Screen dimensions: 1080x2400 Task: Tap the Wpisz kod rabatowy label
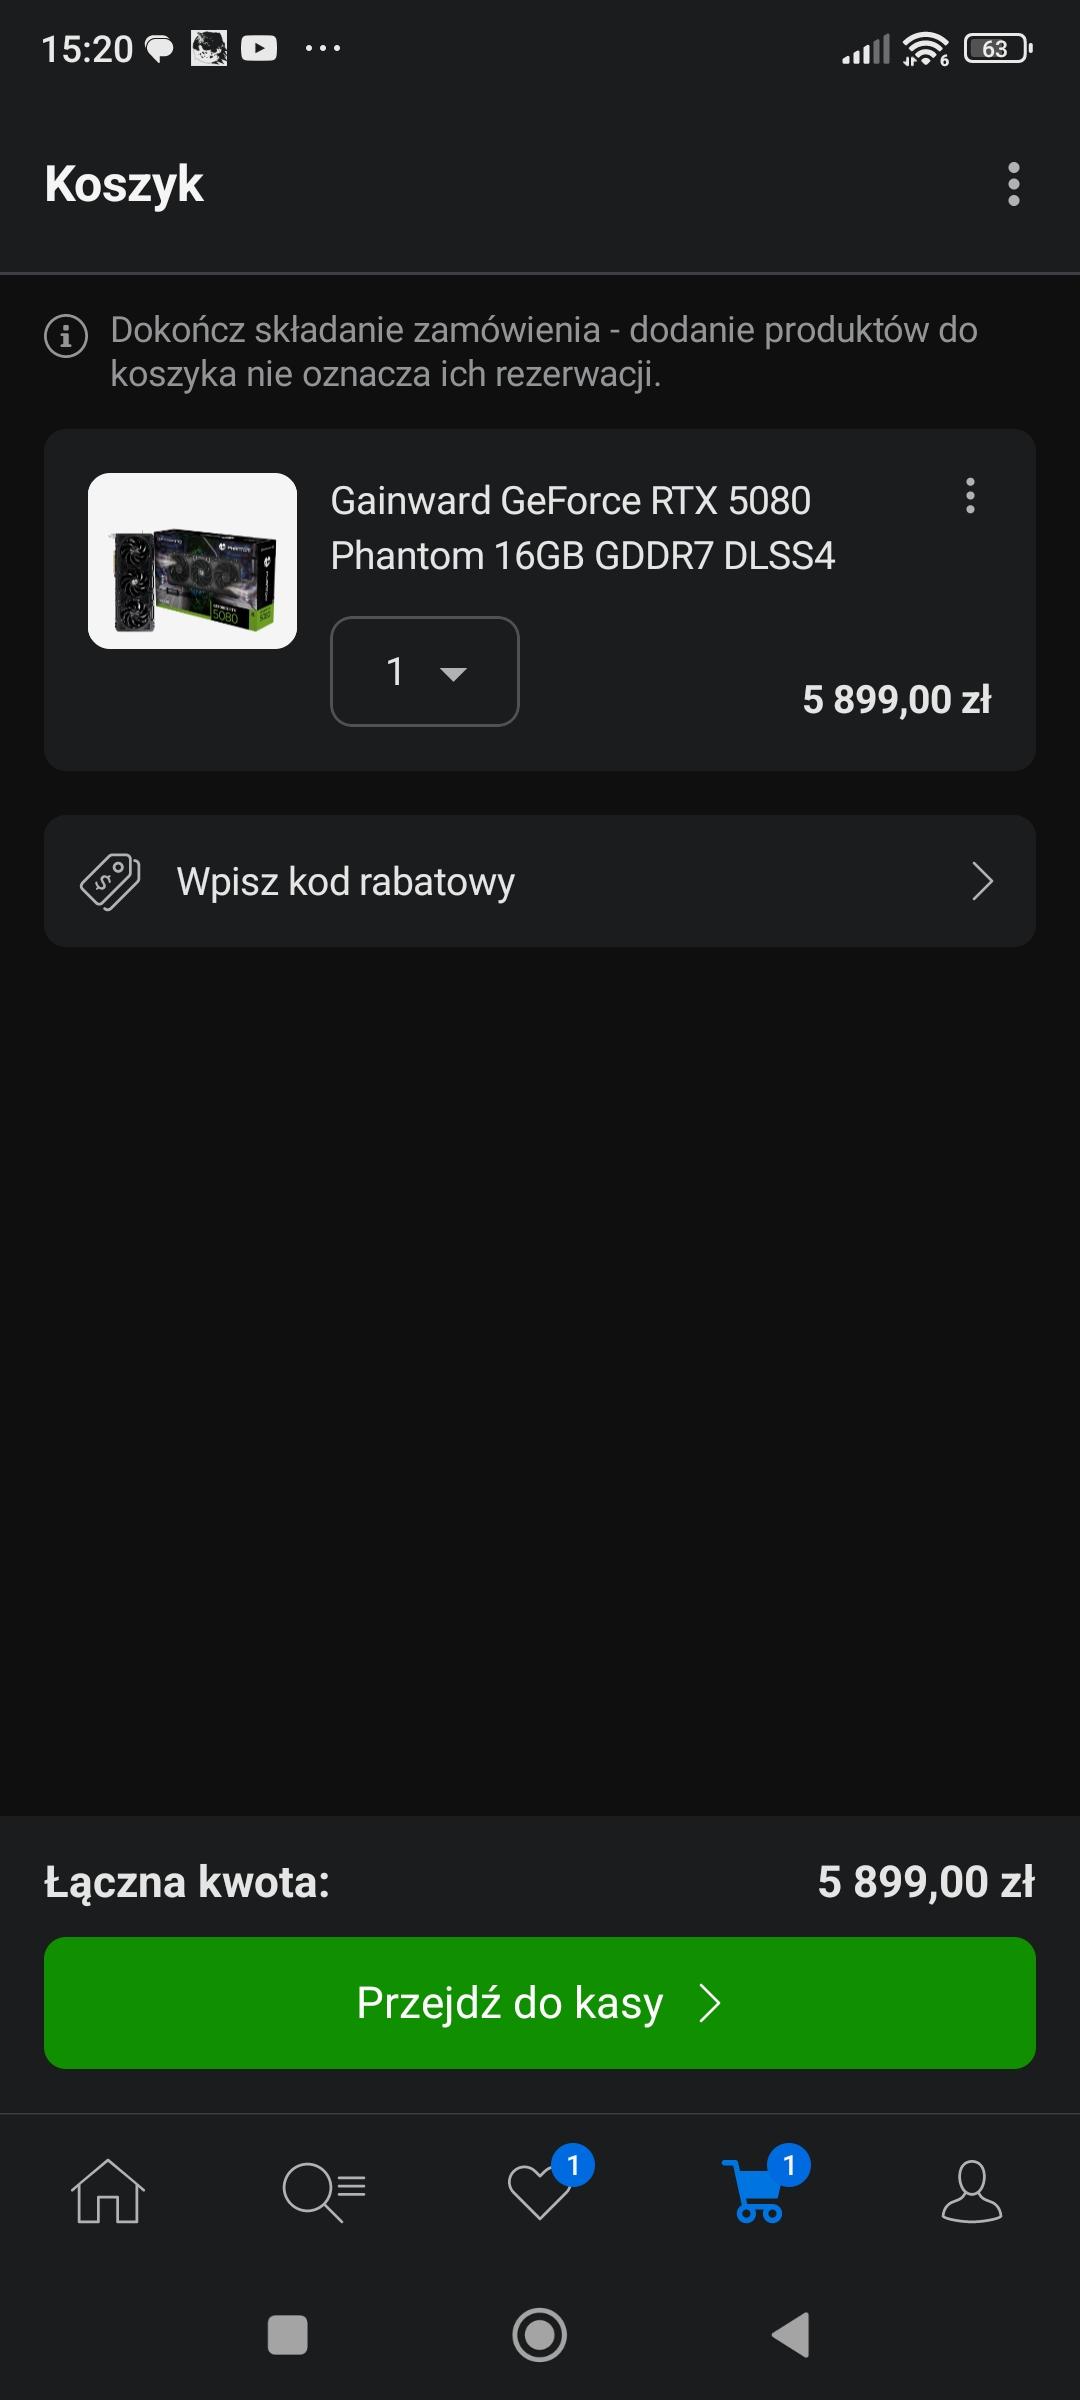pyautogui.click(x=346, y=882)
